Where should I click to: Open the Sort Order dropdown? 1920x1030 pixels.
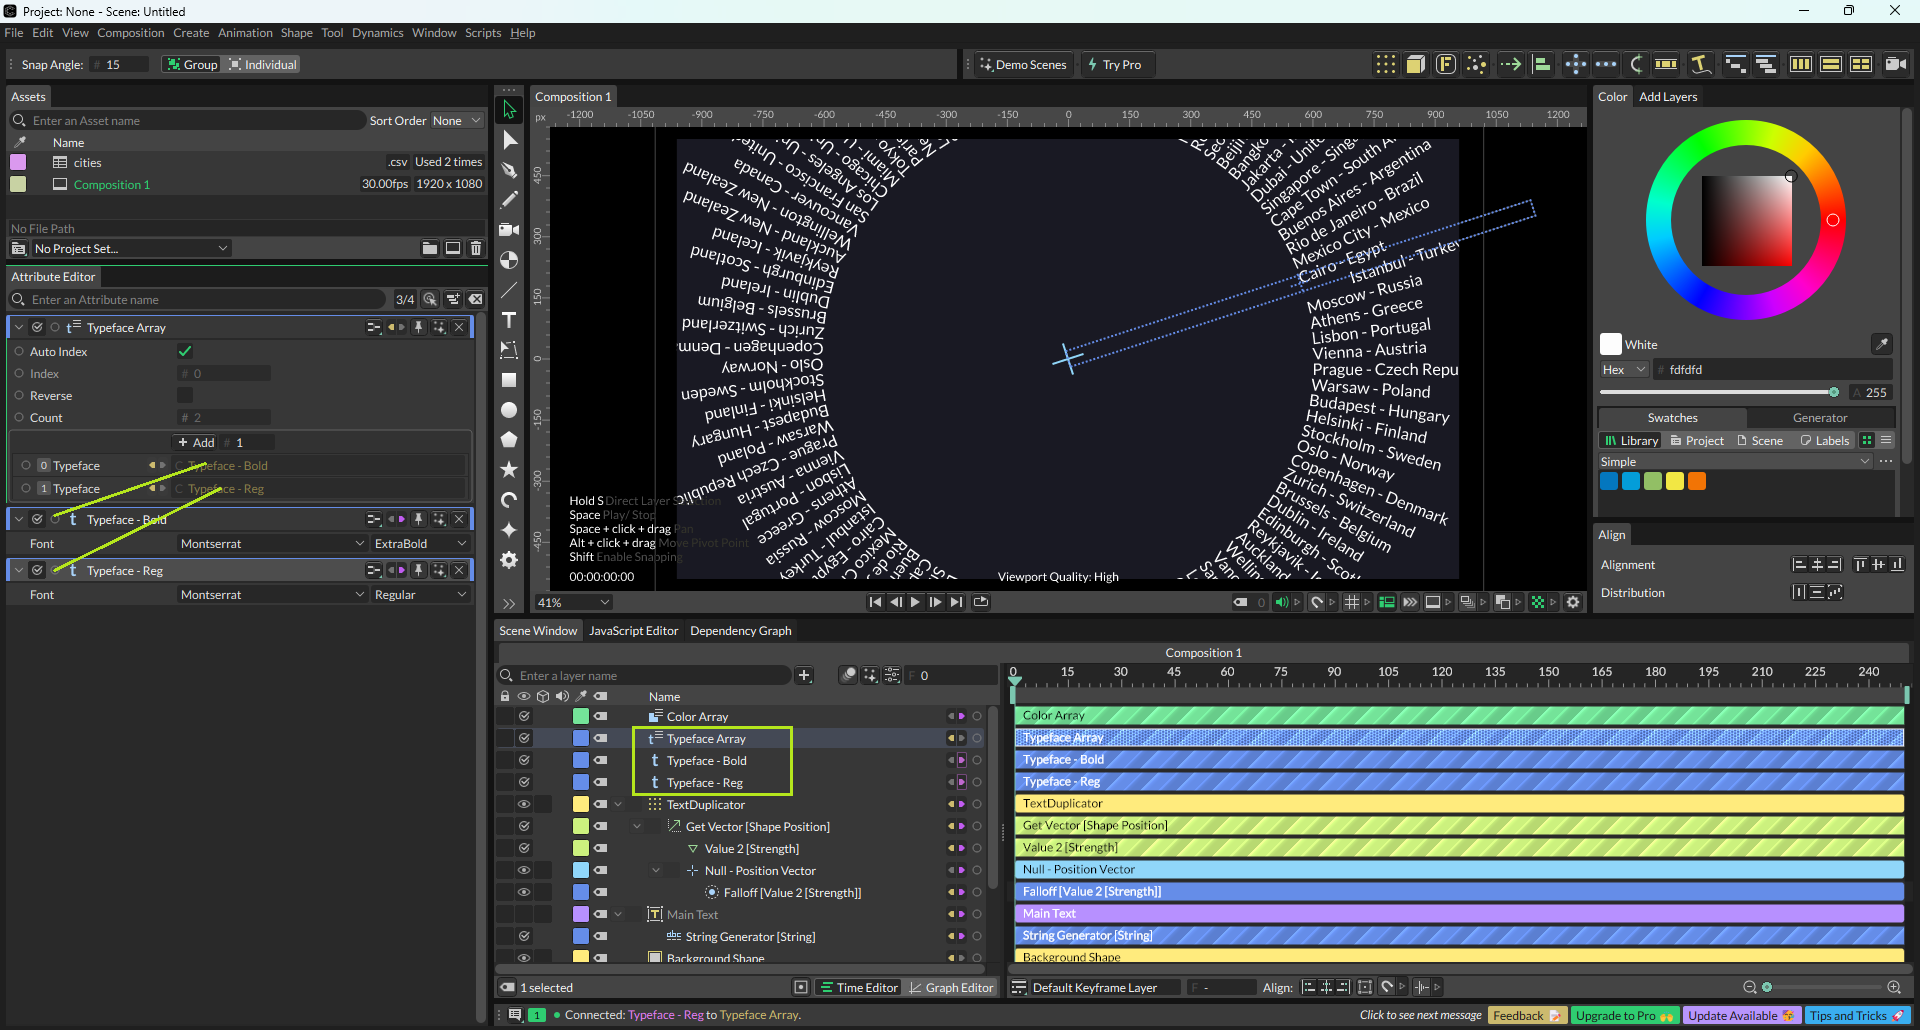(x=456, y=121)
